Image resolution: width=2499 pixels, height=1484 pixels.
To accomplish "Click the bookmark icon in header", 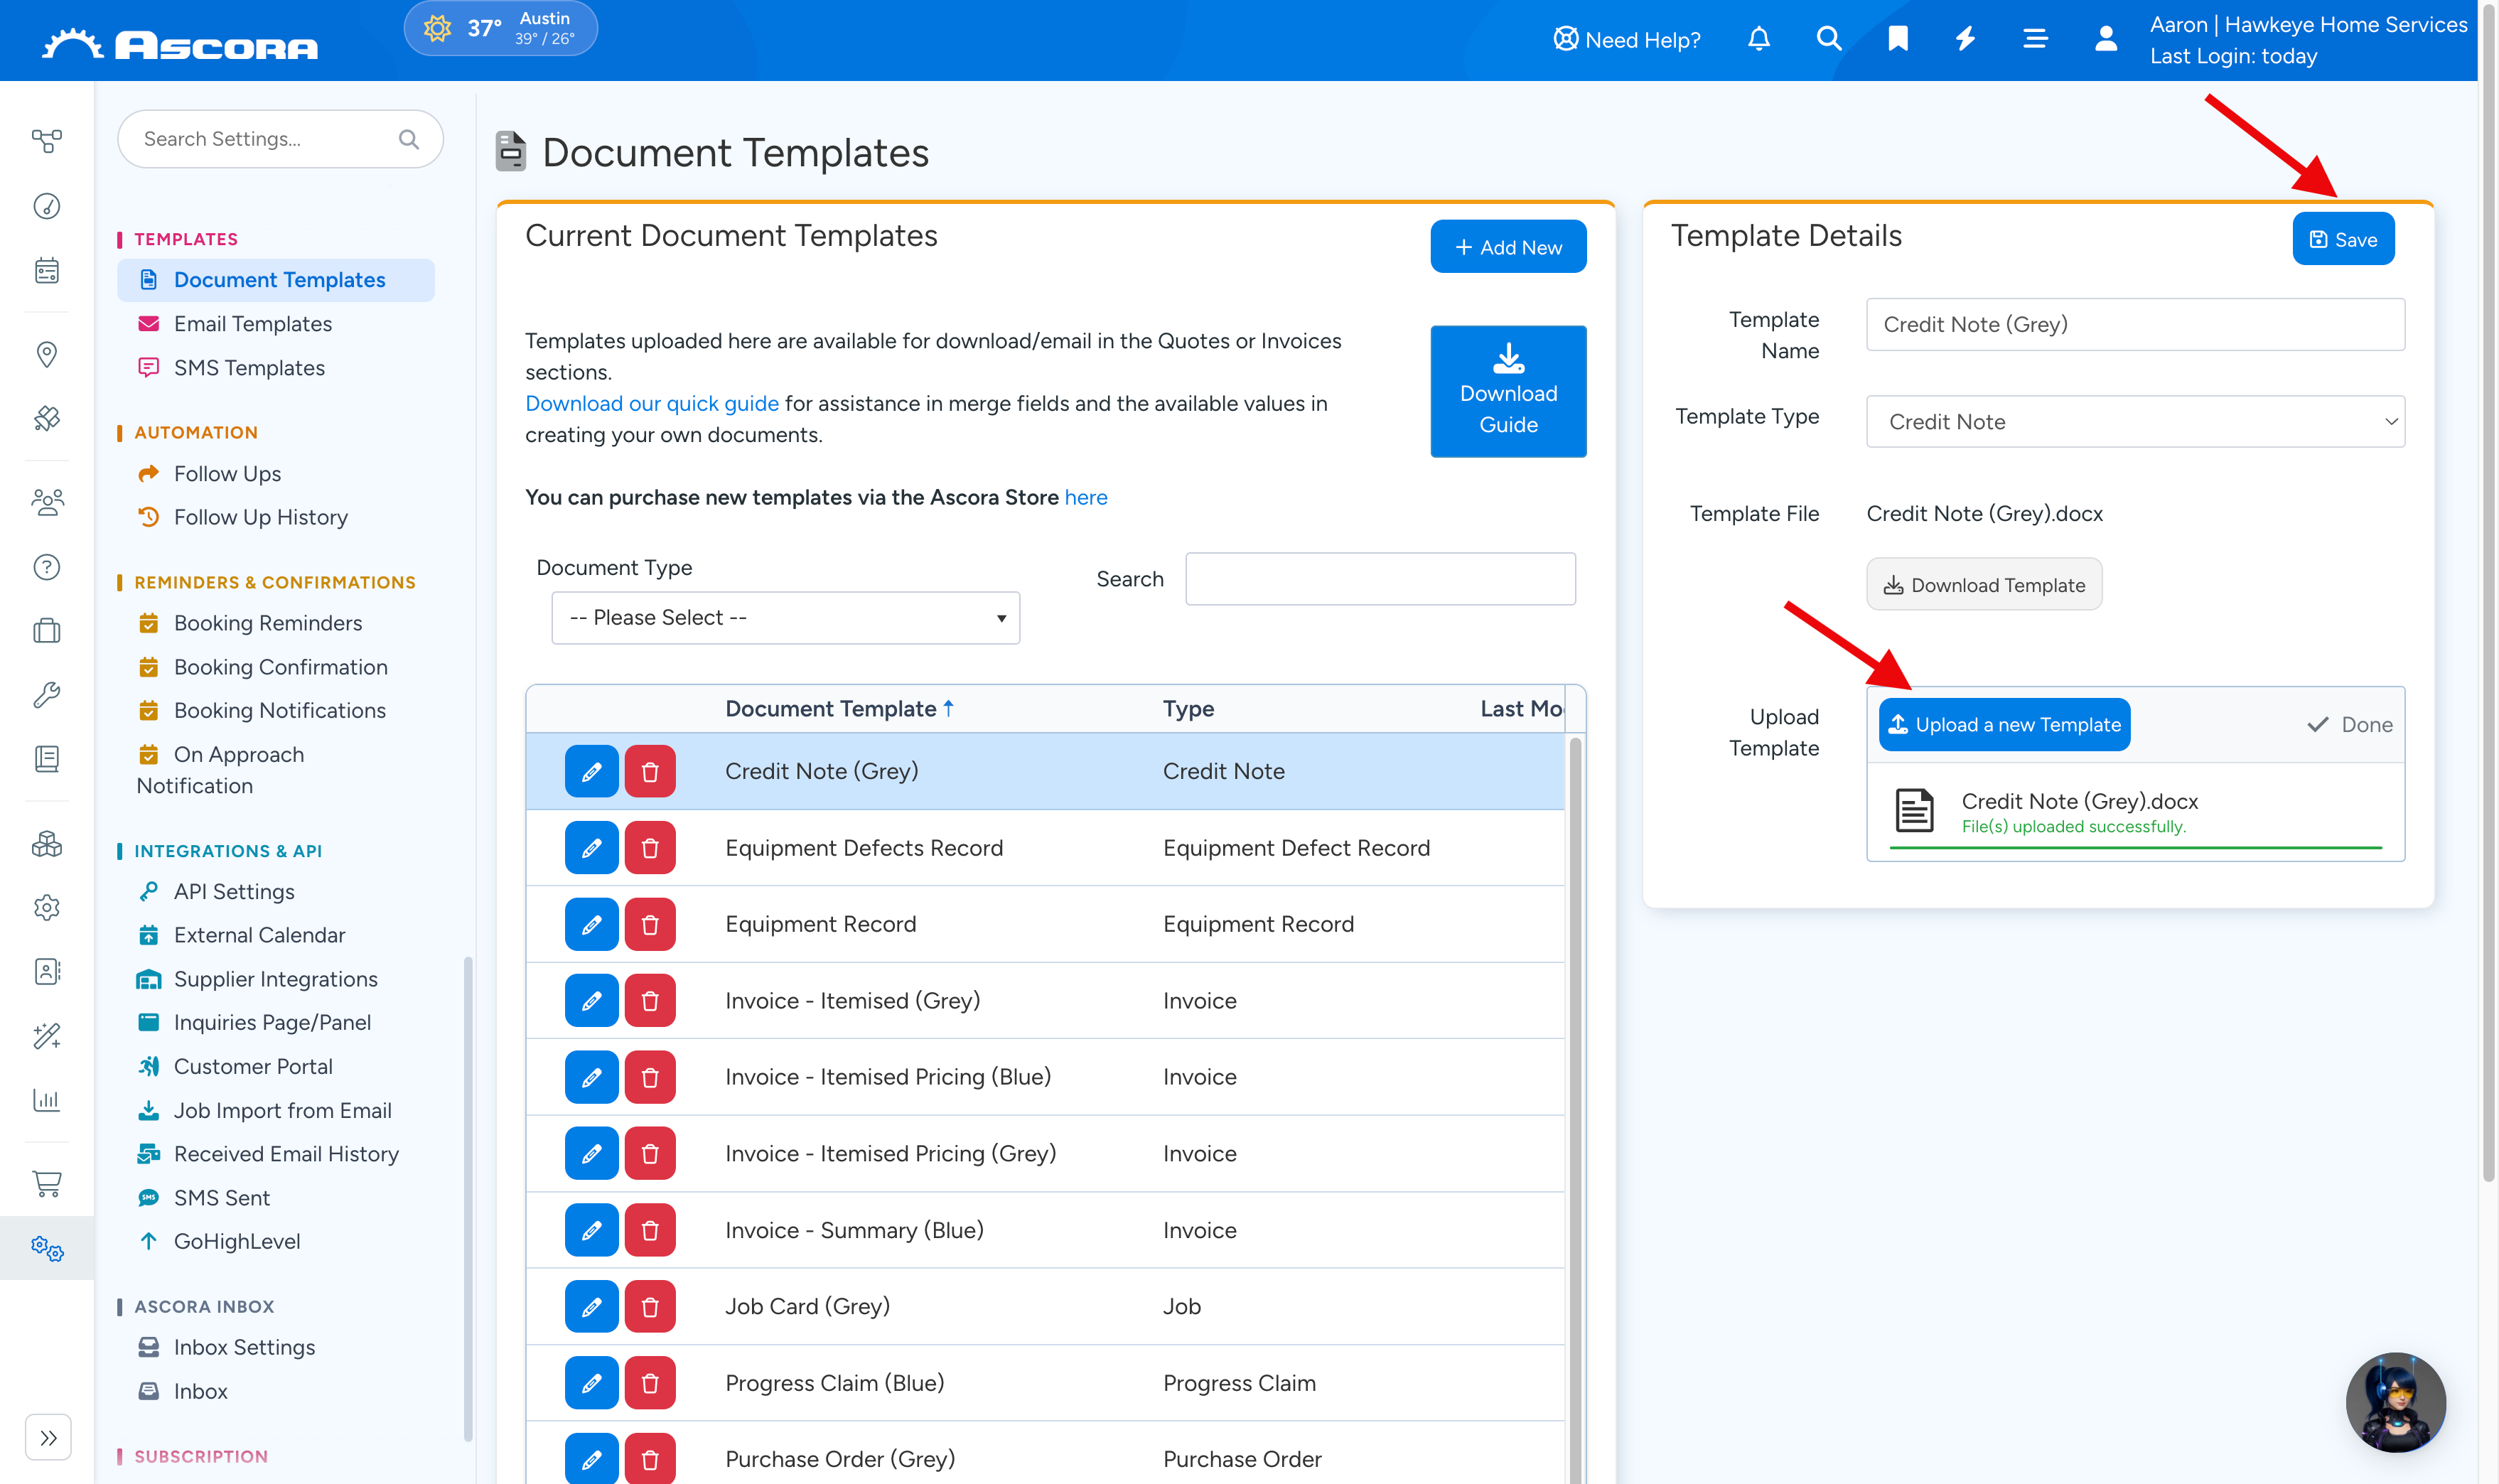I will click(1897, 39).
